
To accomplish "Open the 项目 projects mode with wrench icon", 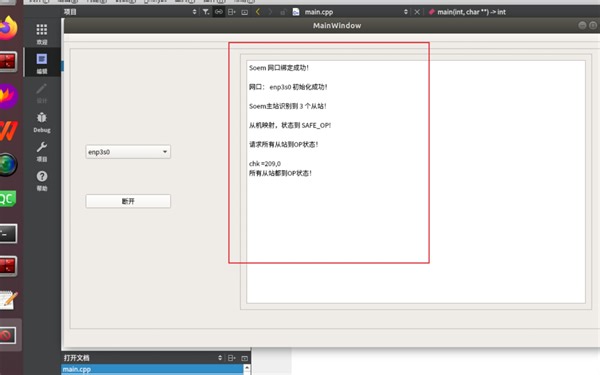I will point(42,152).
